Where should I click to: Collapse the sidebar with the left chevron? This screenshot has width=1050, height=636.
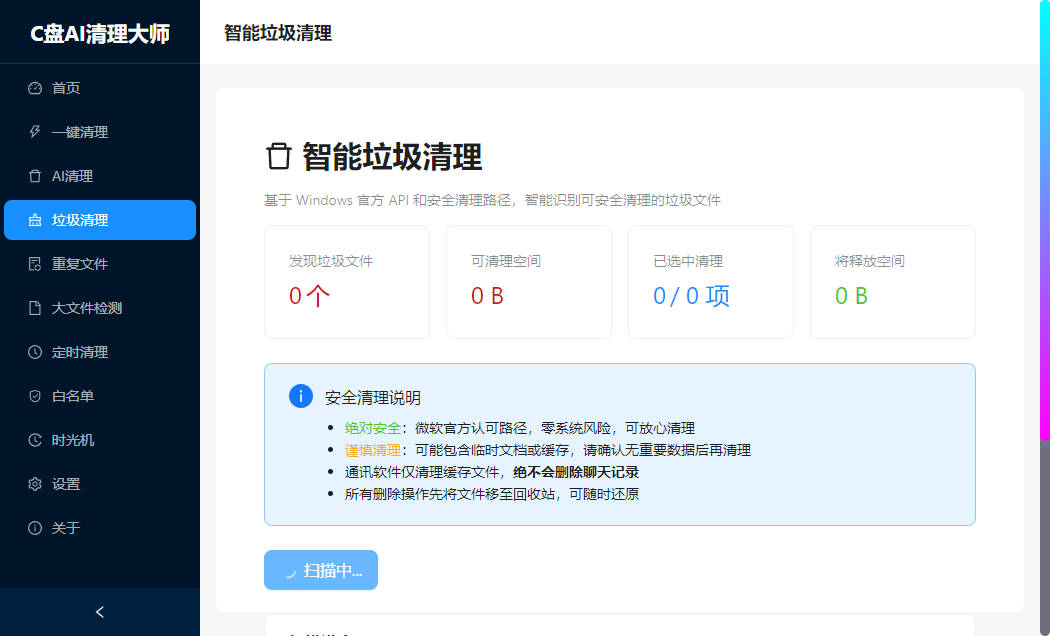(x=99, y=611)
